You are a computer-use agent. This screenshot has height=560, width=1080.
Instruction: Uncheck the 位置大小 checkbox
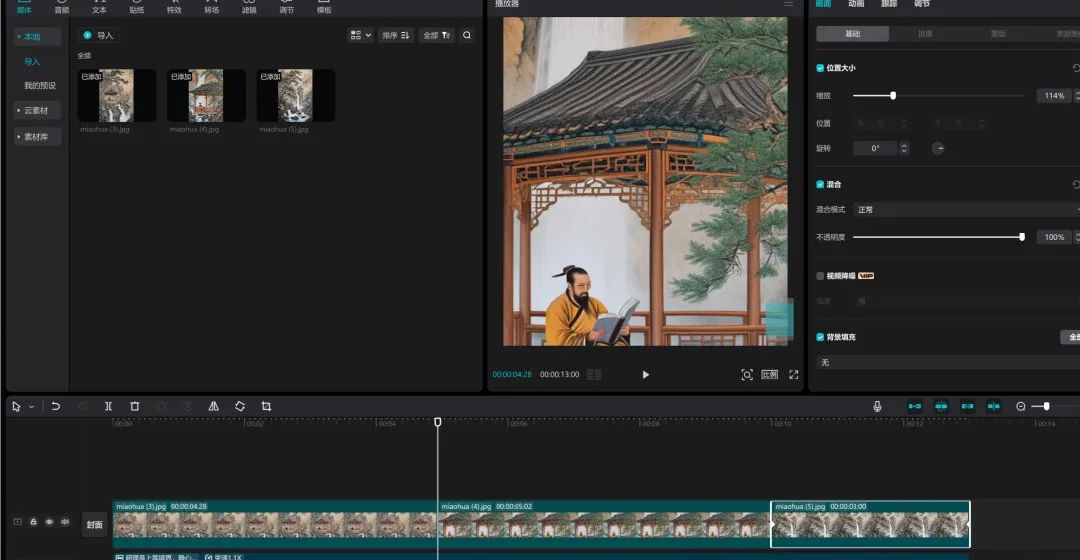click(820, 68)
